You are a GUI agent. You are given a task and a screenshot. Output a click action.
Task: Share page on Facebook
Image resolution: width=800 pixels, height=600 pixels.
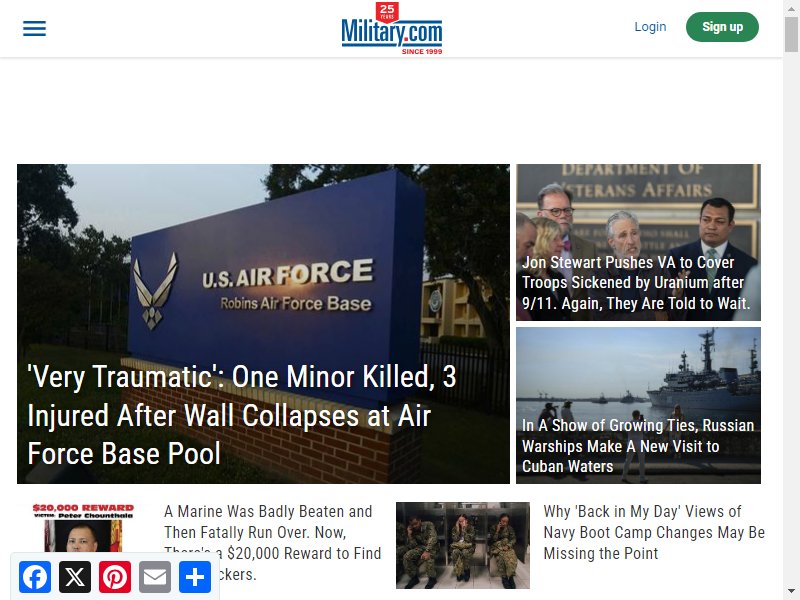(35, 577)
